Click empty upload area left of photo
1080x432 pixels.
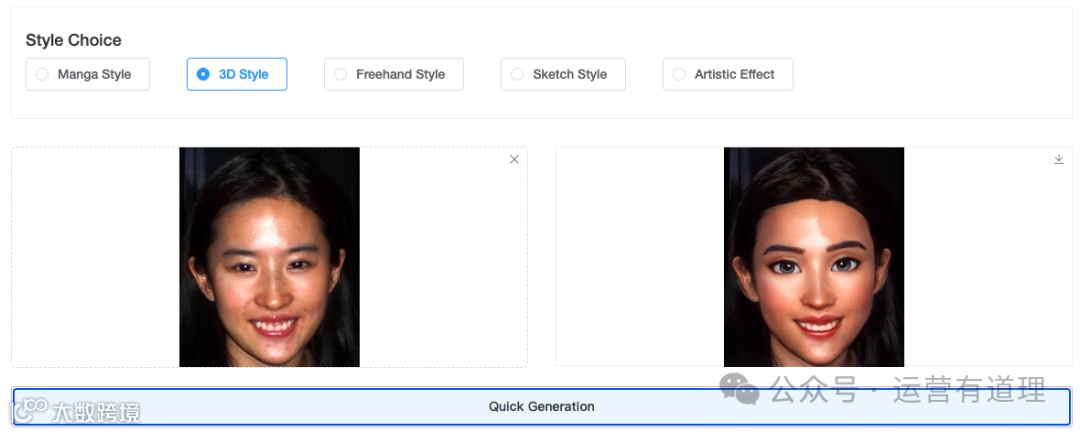tap(95, 257)
